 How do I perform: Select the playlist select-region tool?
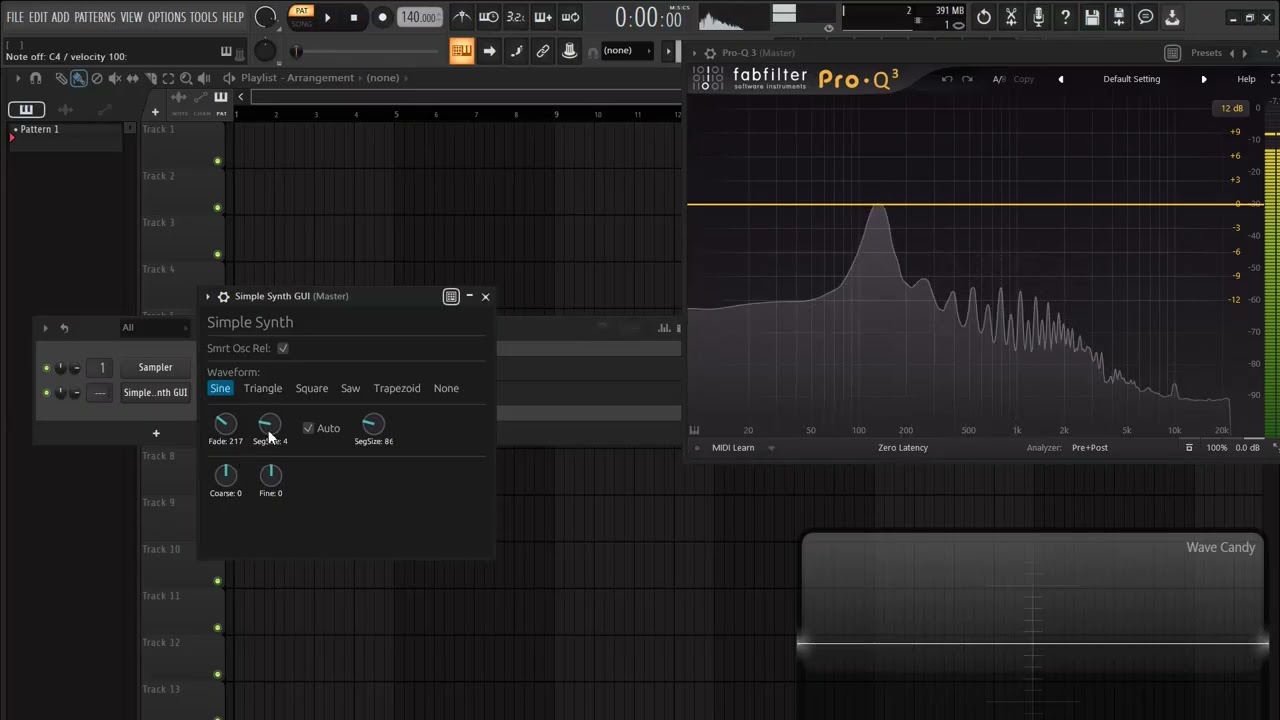click(168, 78)
